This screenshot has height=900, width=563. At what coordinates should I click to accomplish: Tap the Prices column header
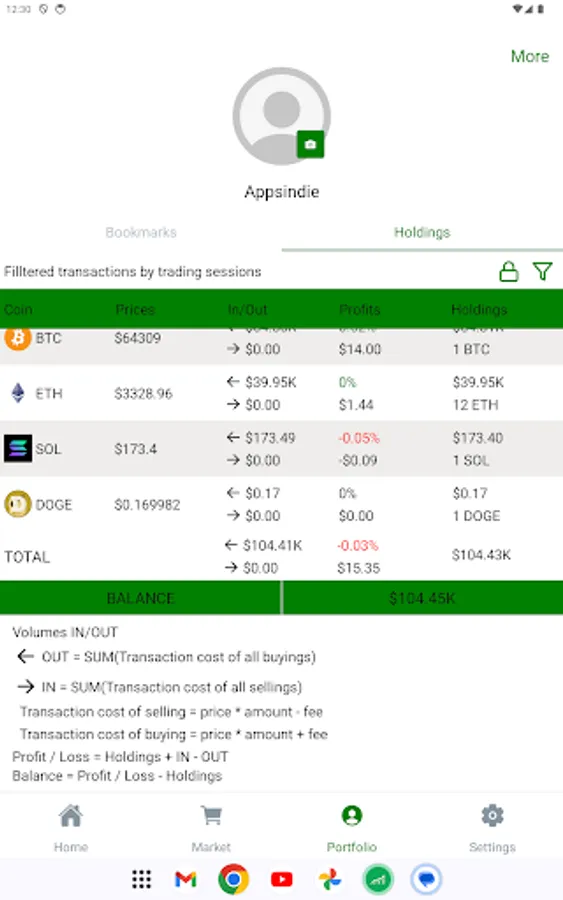point(135,309)
